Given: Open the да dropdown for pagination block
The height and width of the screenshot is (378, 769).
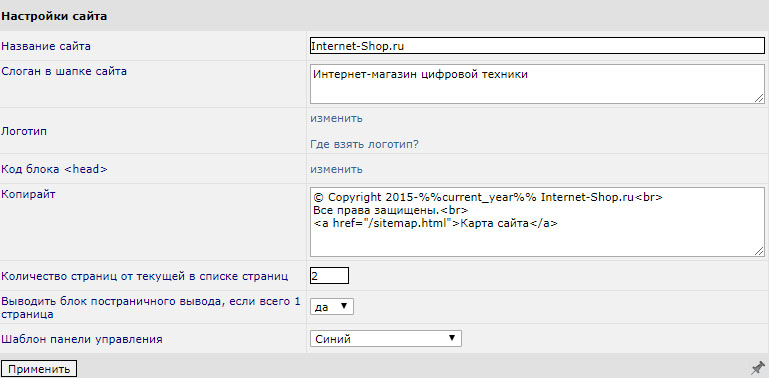Looking at the screenshot, I should 332,306.
